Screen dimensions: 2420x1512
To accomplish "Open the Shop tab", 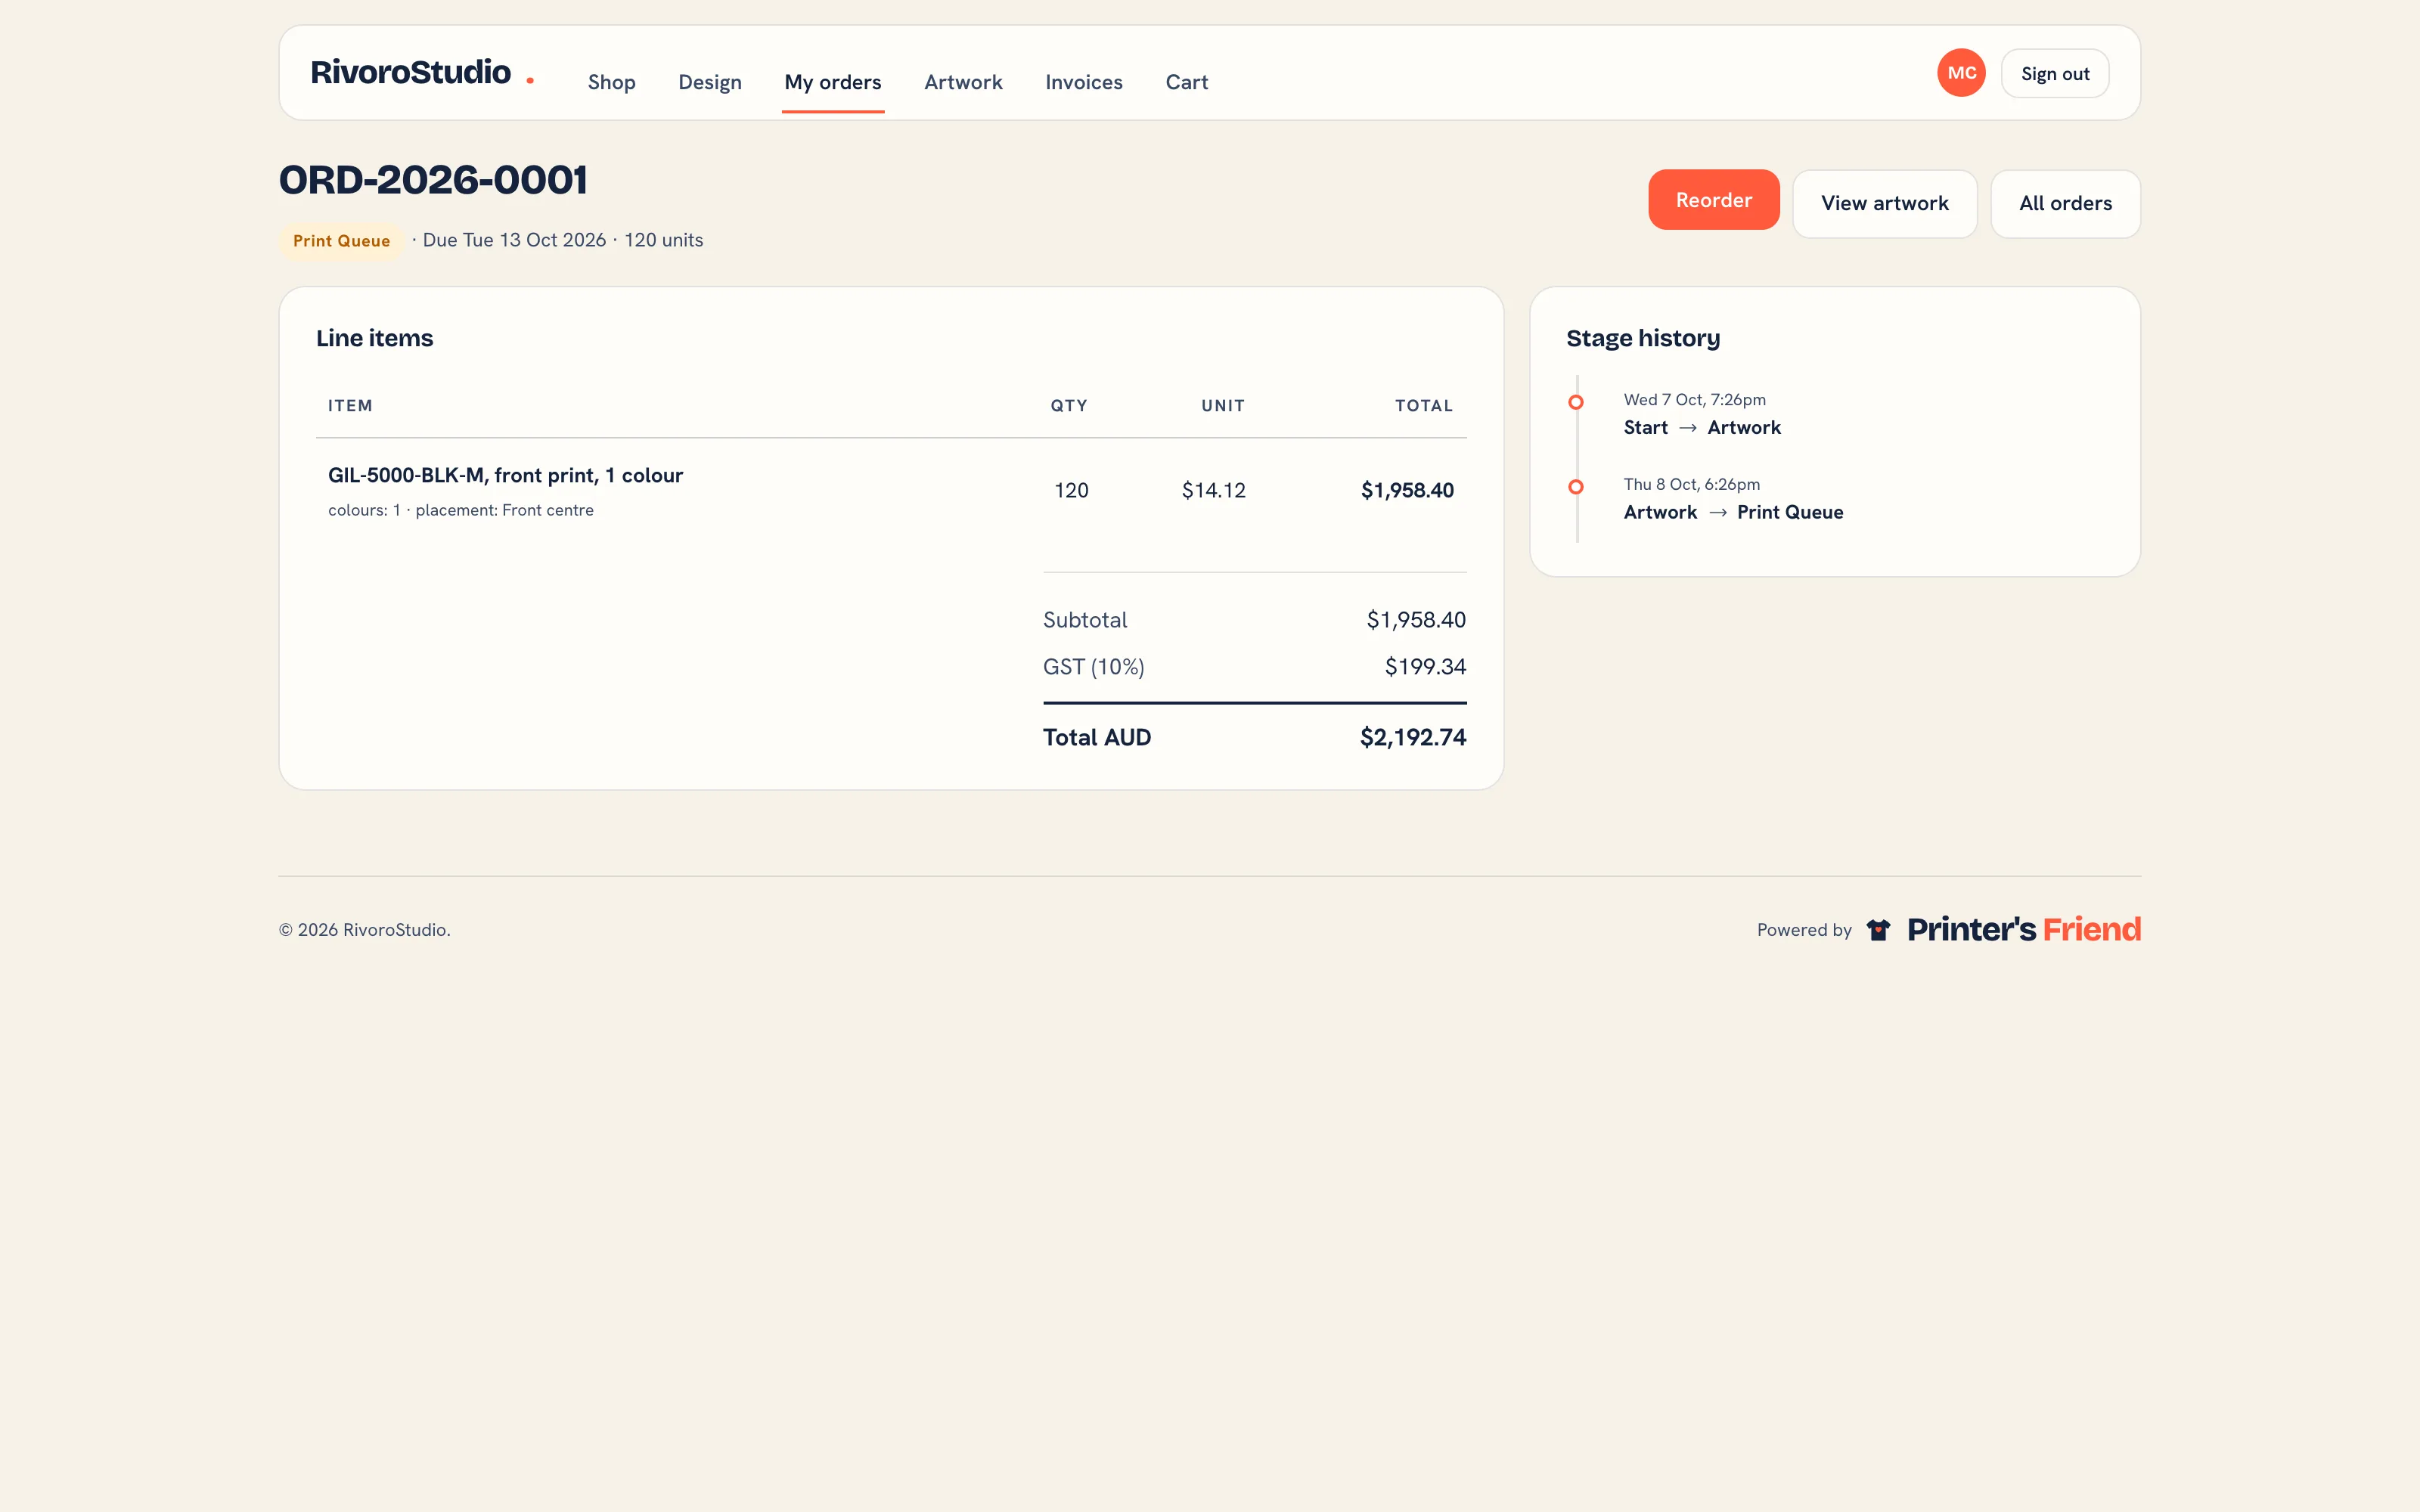I will coord(611,82).
